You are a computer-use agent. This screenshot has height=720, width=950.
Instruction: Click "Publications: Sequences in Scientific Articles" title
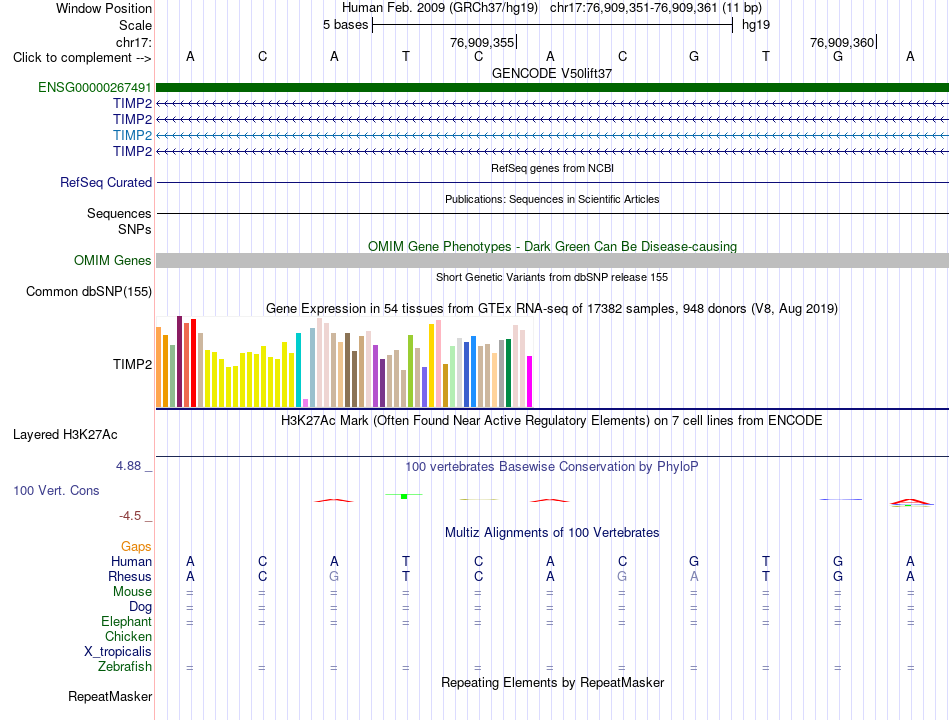[552, 199]
